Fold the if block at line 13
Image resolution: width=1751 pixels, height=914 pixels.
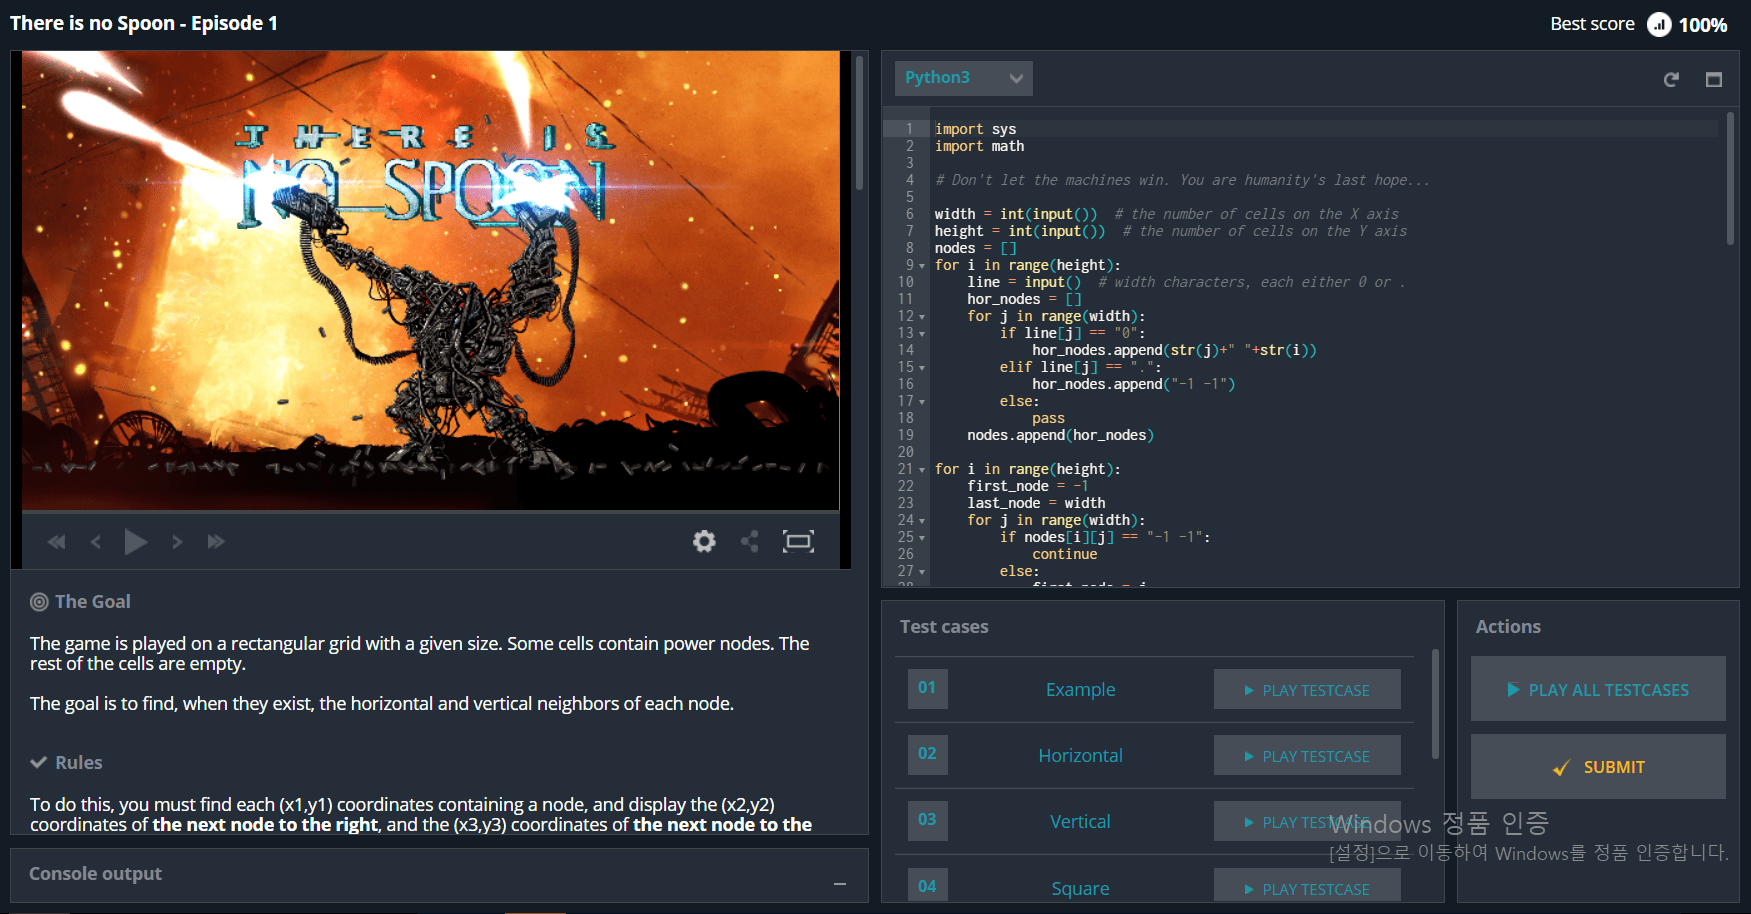[922, 334]
